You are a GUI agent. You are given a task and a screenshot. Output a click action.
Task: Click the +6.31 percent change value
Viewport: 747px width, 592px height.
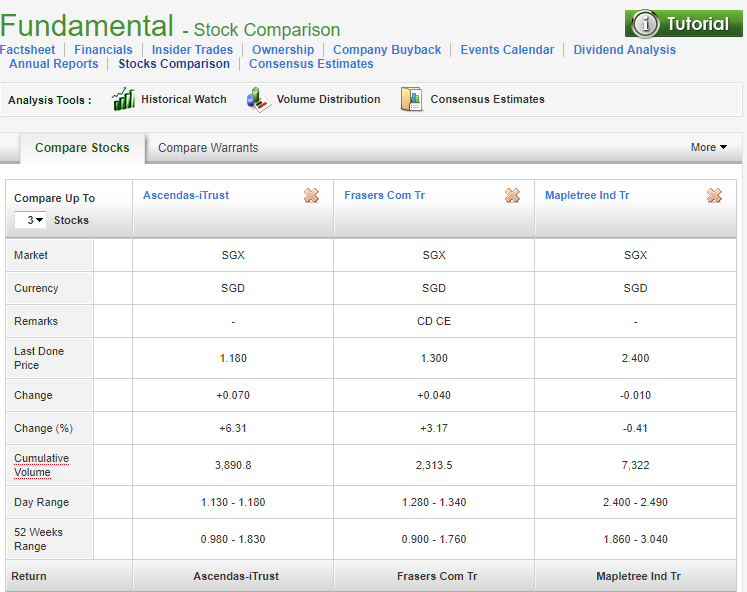[233, 428]
